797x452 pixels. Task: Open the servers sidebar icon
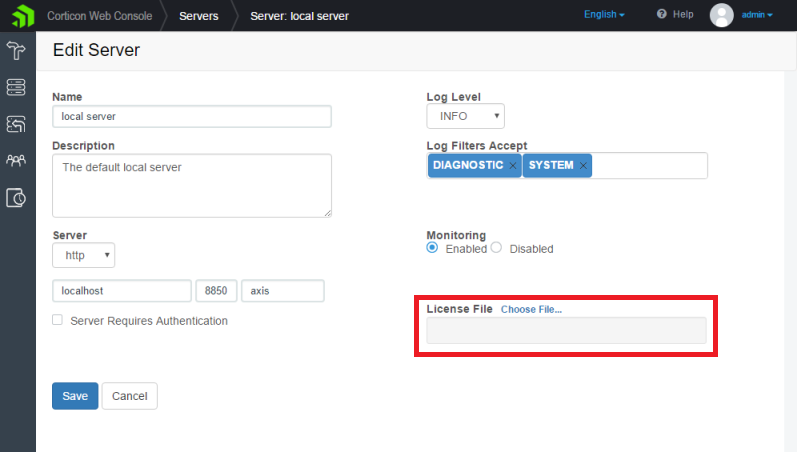[16, 87]
